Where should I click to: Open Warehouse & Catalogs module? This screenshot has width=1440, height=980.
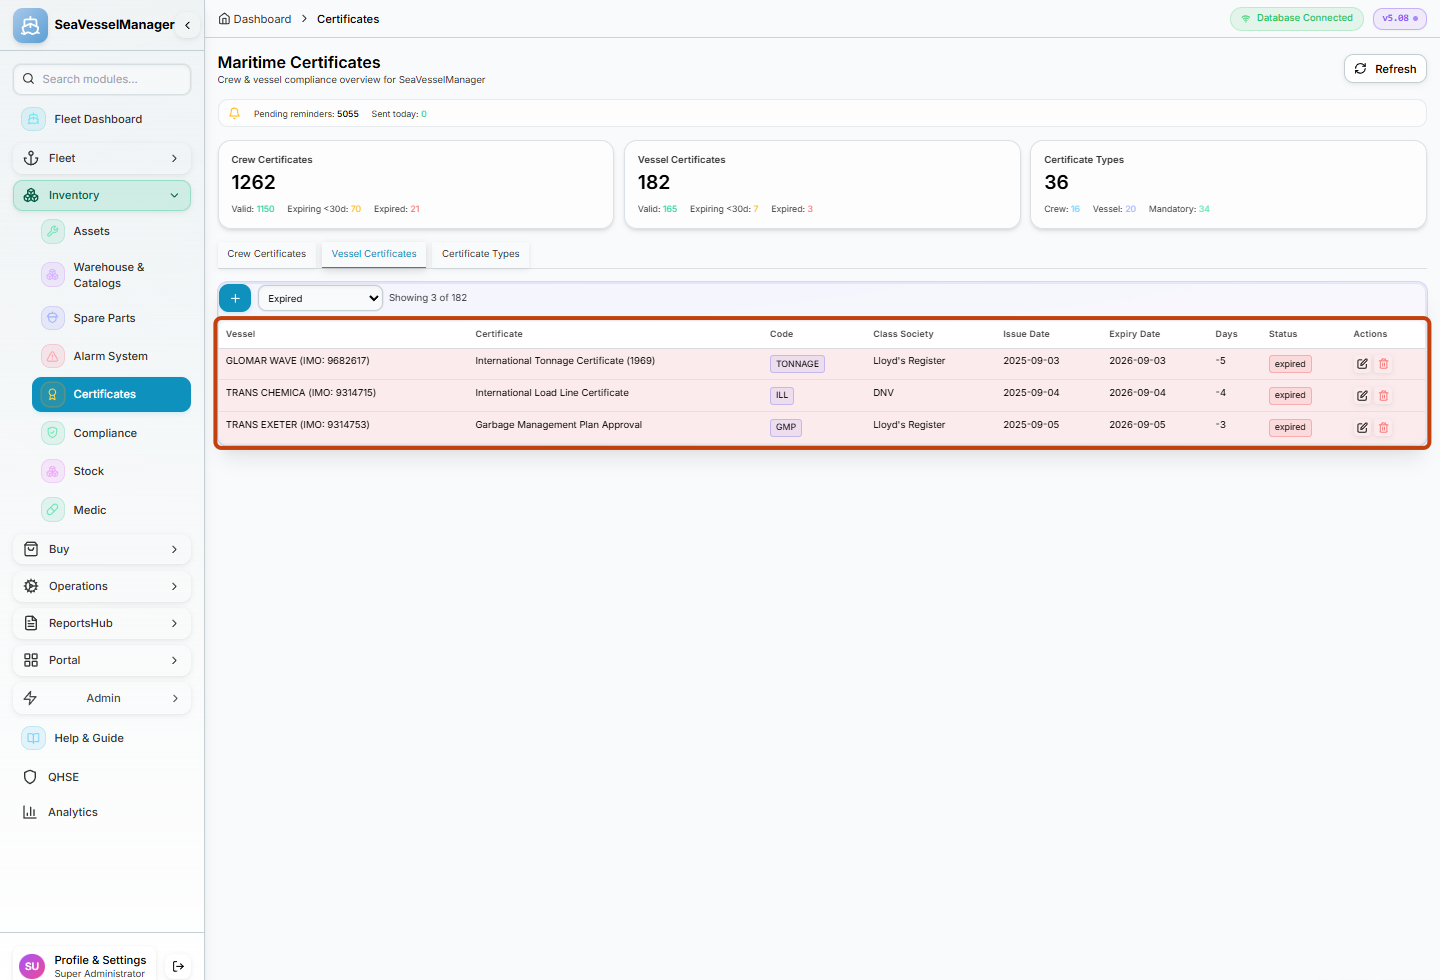click(111, 275)
